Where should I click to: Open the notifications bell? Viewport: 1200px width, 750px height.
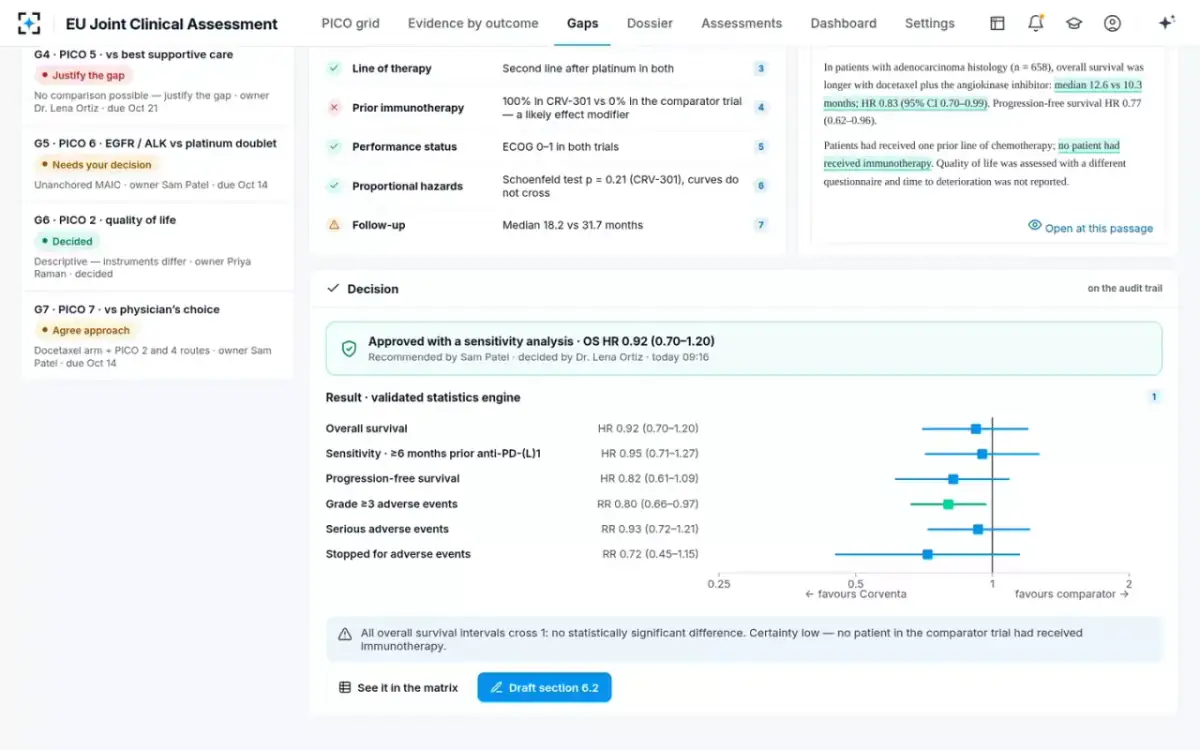pos(1036,23)
